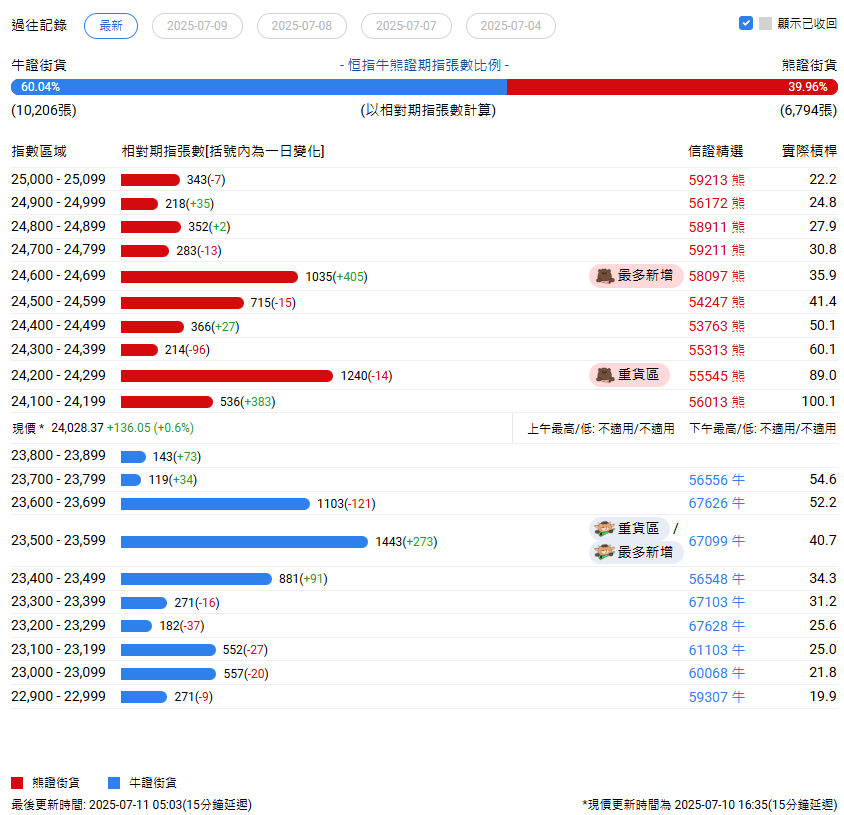Open warrant 55313 熊 link
Viewport: 844px width, 815px height.
716,350
